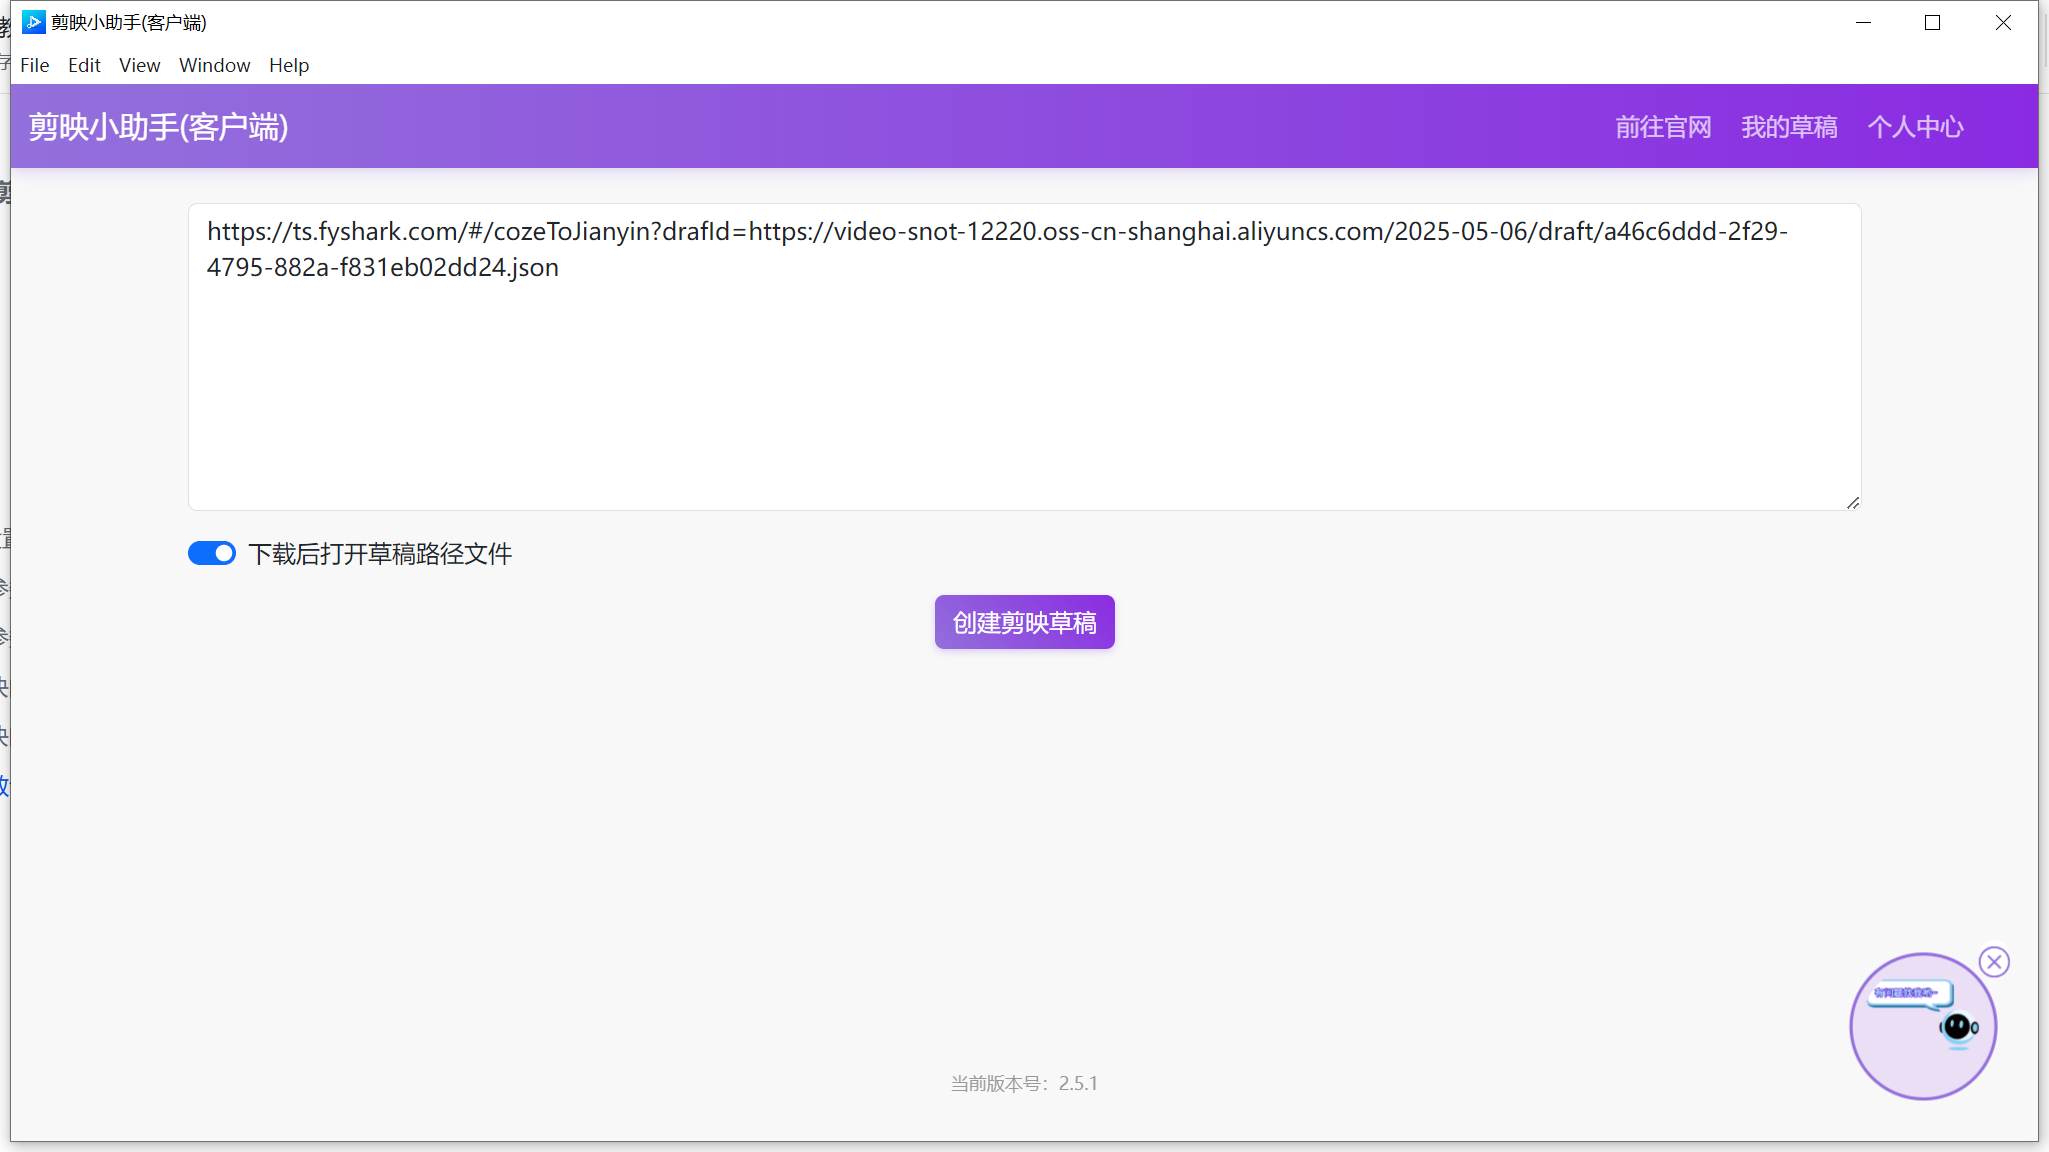Screen dimensions: 2049x1152
Task: Open the File menu
Action: (34, 65)
